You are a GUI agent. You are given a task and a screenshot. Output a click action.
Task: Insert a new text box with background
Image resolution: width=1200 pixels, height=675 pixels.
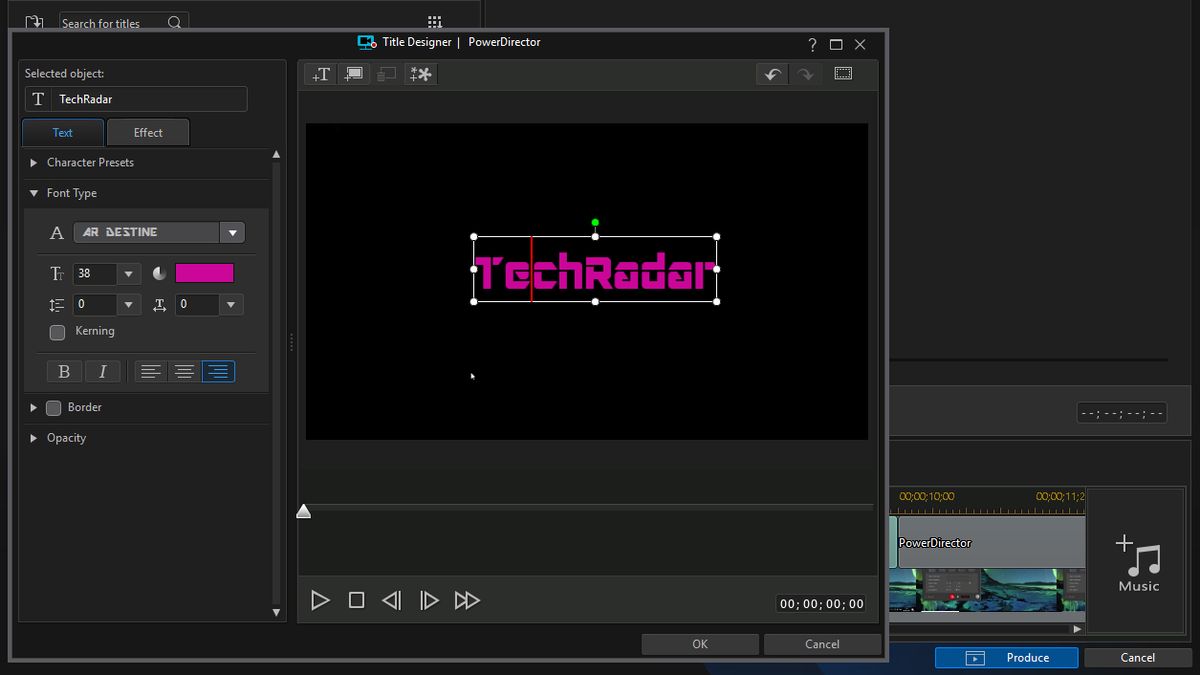click(x=353, y=73)
